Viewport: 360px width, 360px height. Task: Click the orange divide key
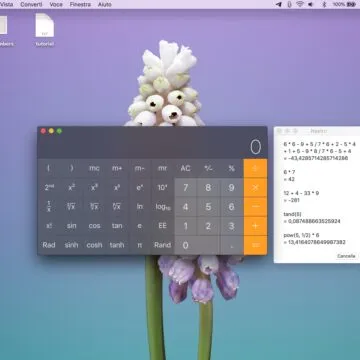(255, 168)
